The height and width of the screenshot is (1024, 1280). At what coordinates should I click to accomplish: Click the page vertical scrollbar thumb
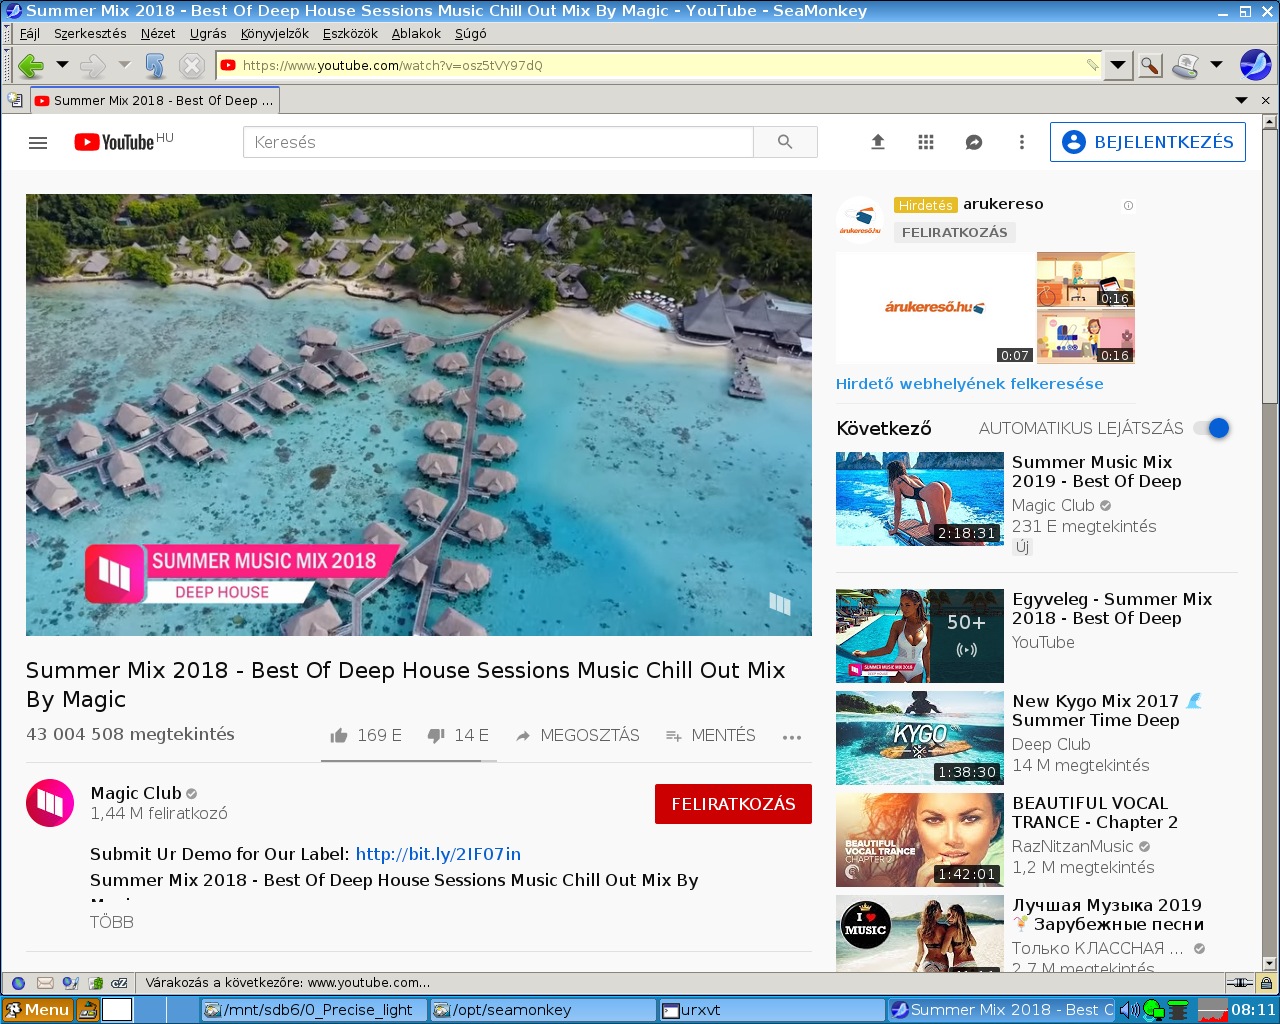click(x=1270, y=267)
